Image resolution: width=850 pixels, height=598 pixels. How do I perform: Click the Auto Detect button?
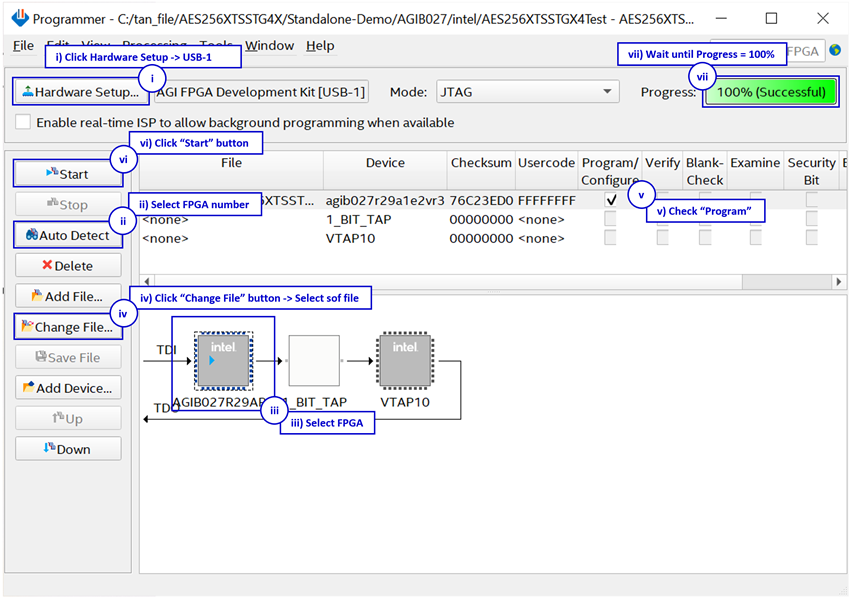pyautogui.click(x=68, y=235)
